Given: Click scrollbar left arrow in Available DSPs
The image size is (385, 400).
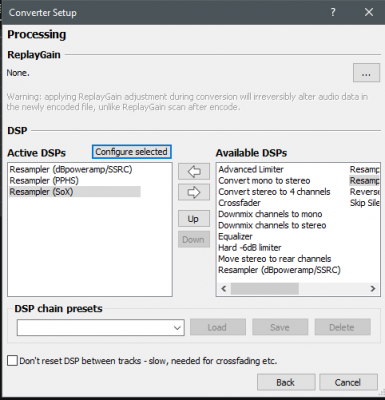Looking at the screenshot, I should (x=224, y=288).
